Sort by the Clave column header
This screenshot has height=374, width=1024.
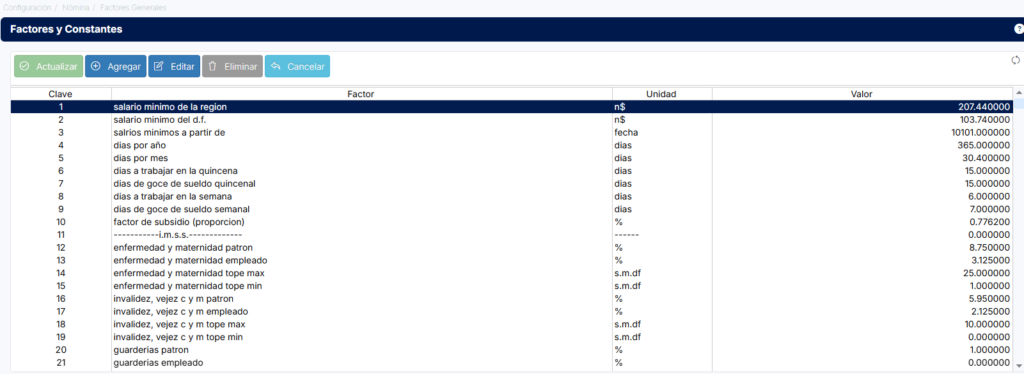(61, 94)
